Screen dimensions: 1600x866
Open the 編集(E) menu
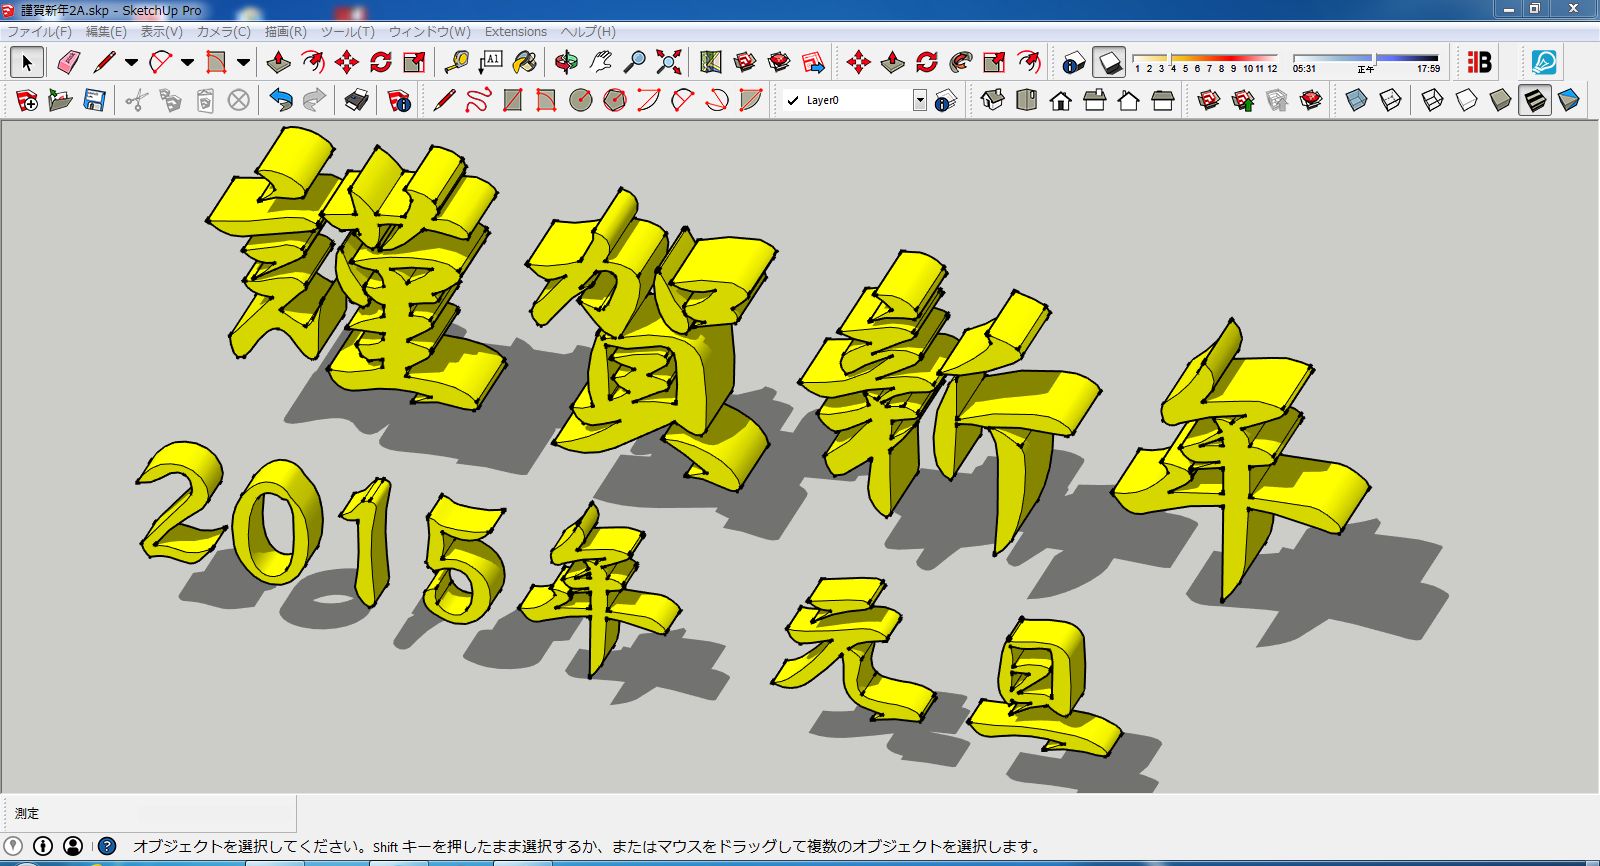(x=106, y=32)
